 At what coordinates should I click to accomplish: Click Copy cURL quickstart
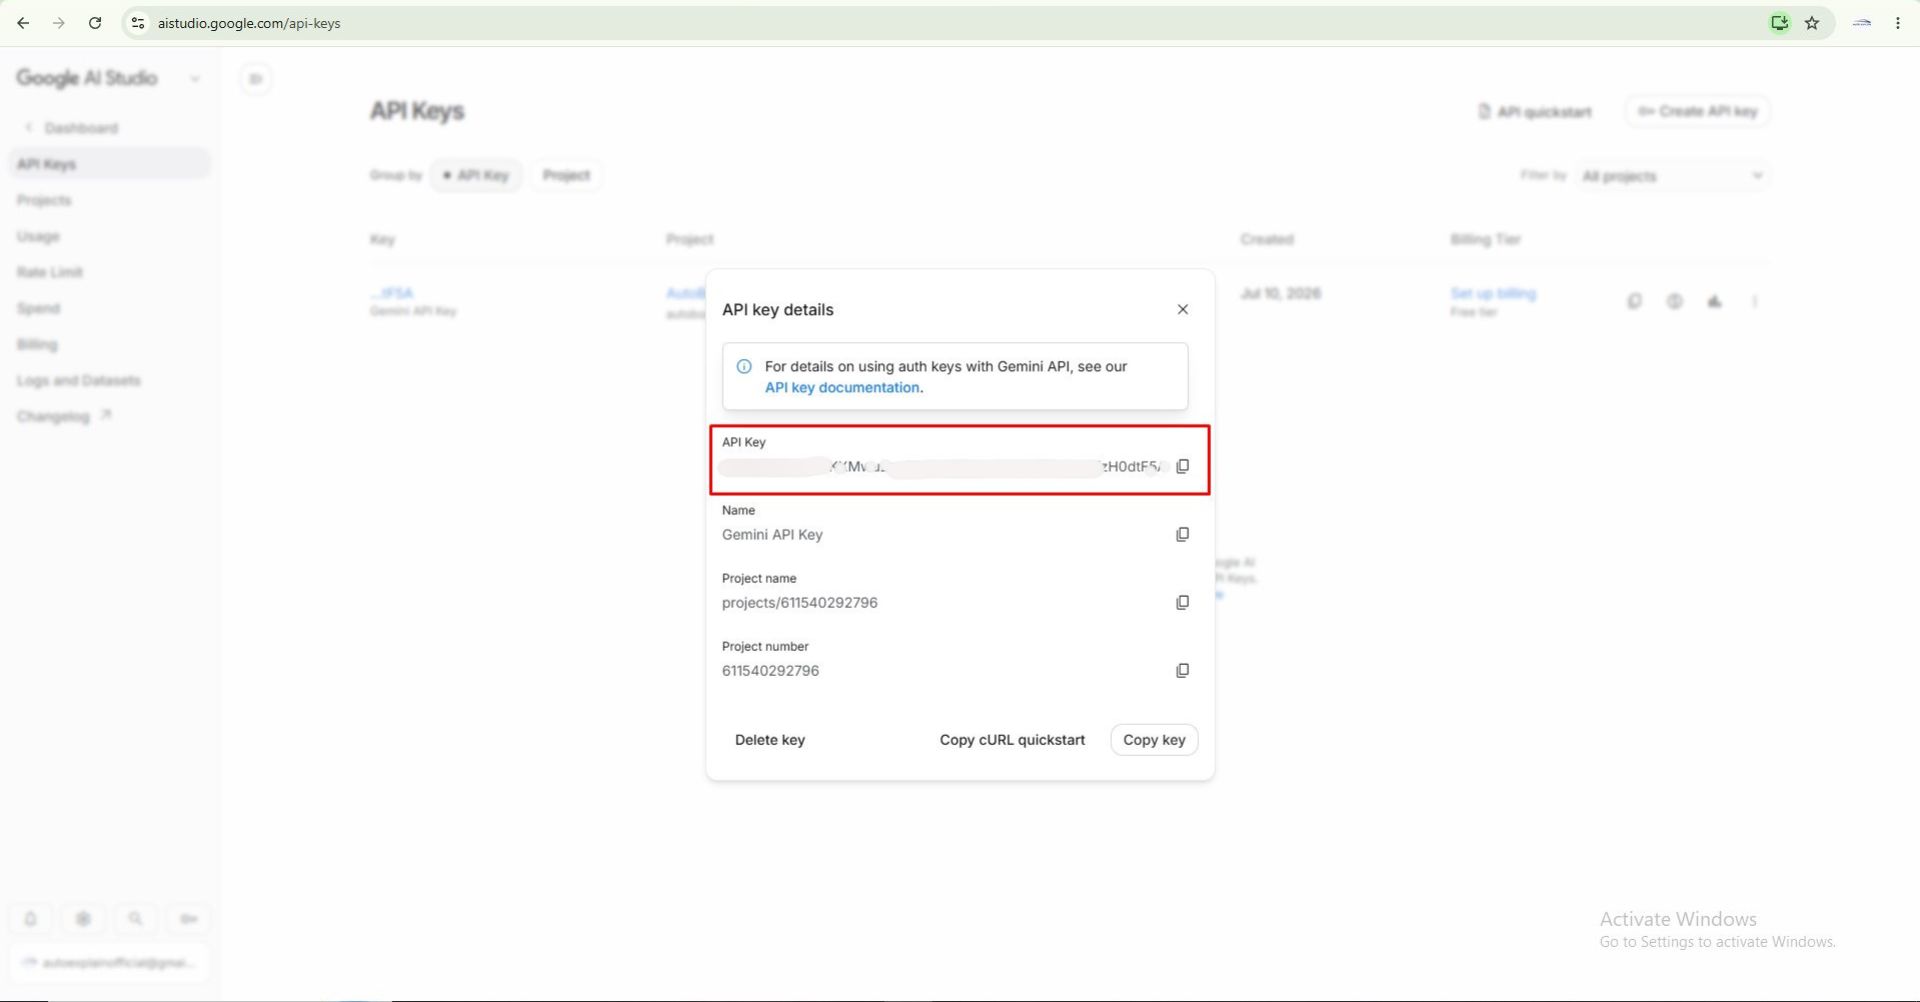1012,740
